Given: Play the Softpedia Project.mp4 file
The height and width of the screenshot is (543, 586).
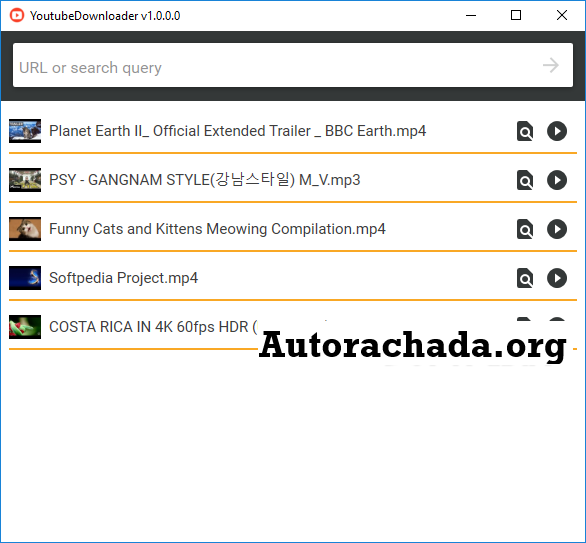Looking at the screenshot, I should point(557,278).
